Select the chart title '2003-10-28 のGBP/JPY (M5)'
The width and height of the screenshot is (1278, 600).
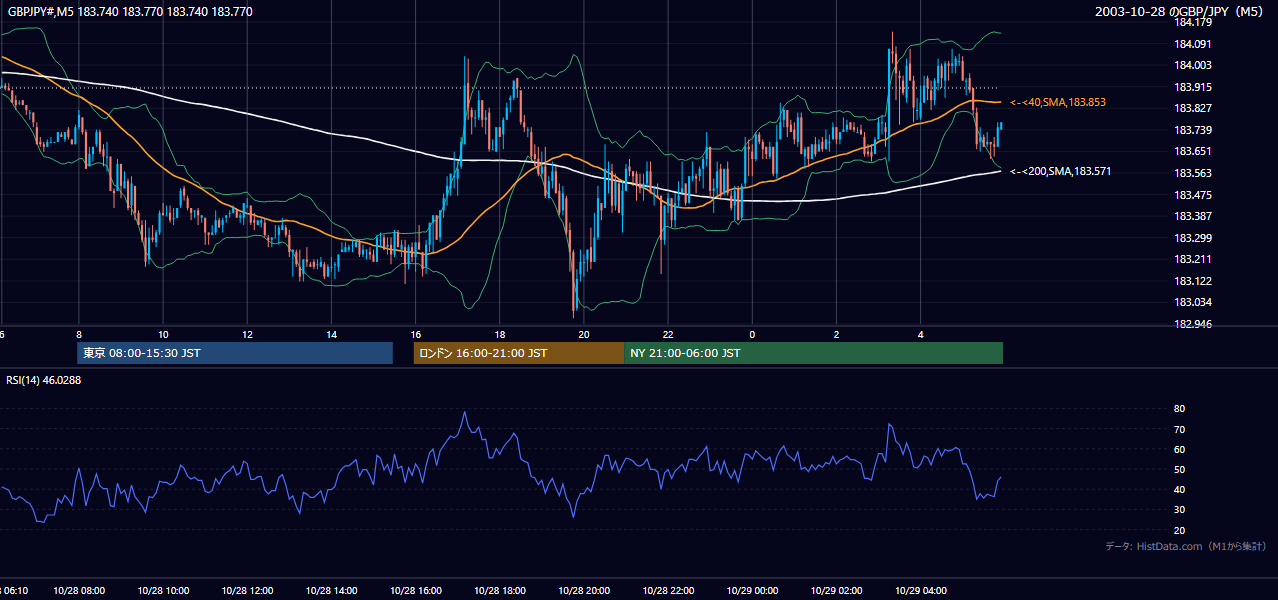1180,12
